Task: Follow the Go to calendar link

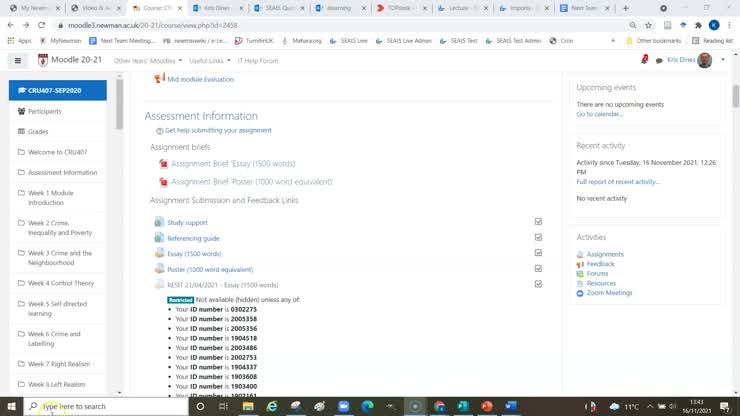Action: [x=599, y=114]
